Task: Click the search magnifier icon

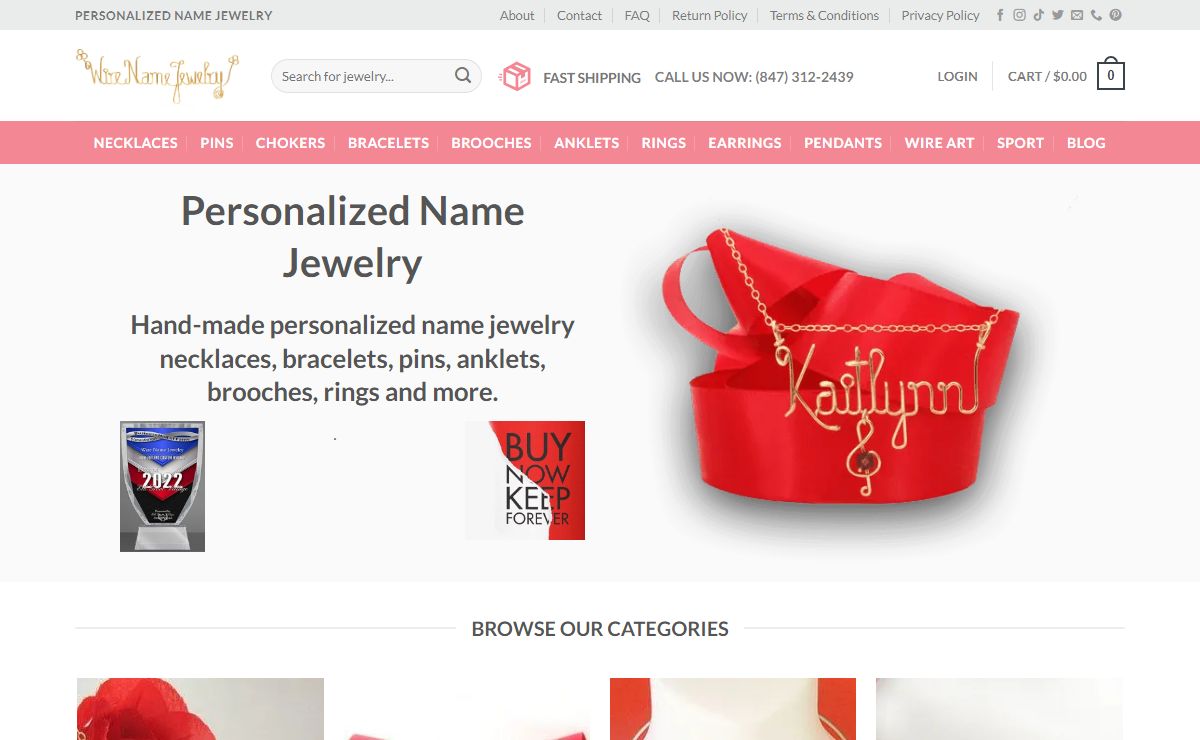Action: pyautogui.click(x=463, y=76)
